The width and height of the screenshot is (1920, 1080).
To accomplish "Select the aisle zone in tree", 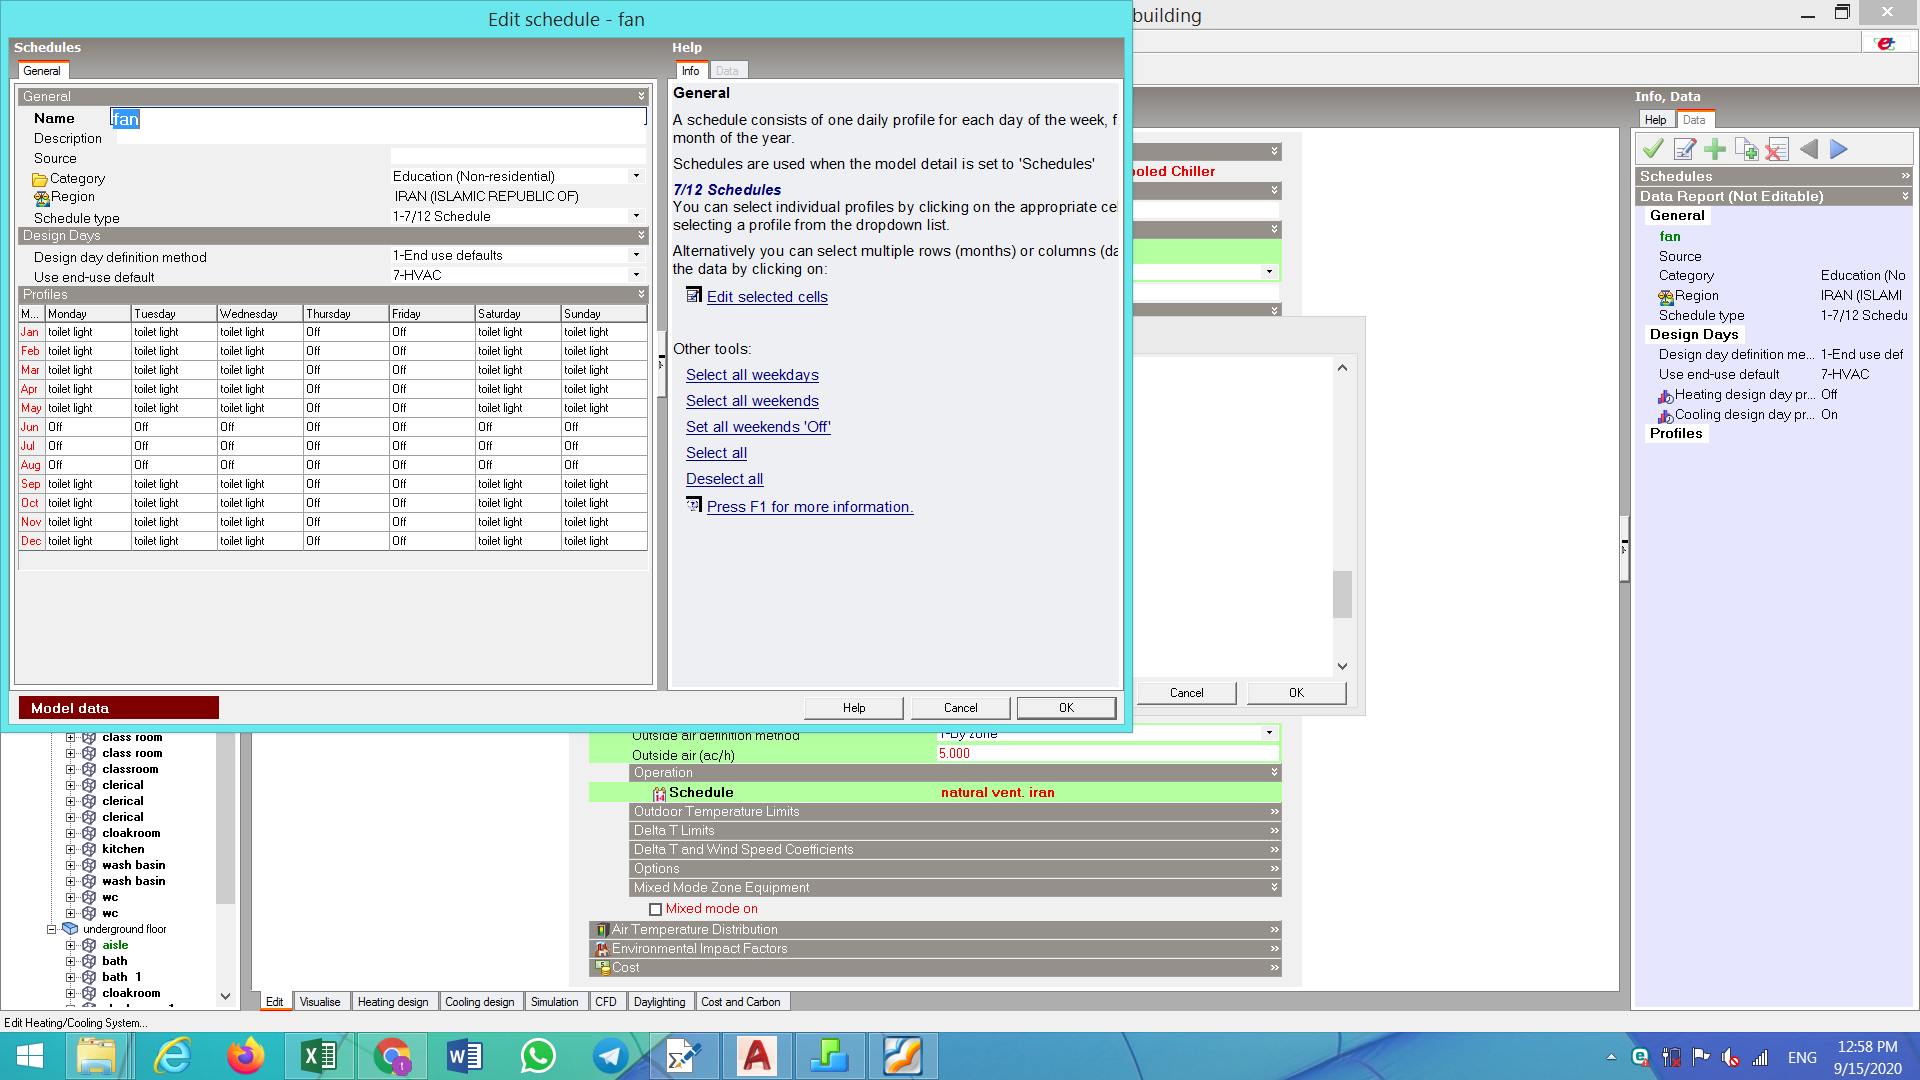I will 115,945.
